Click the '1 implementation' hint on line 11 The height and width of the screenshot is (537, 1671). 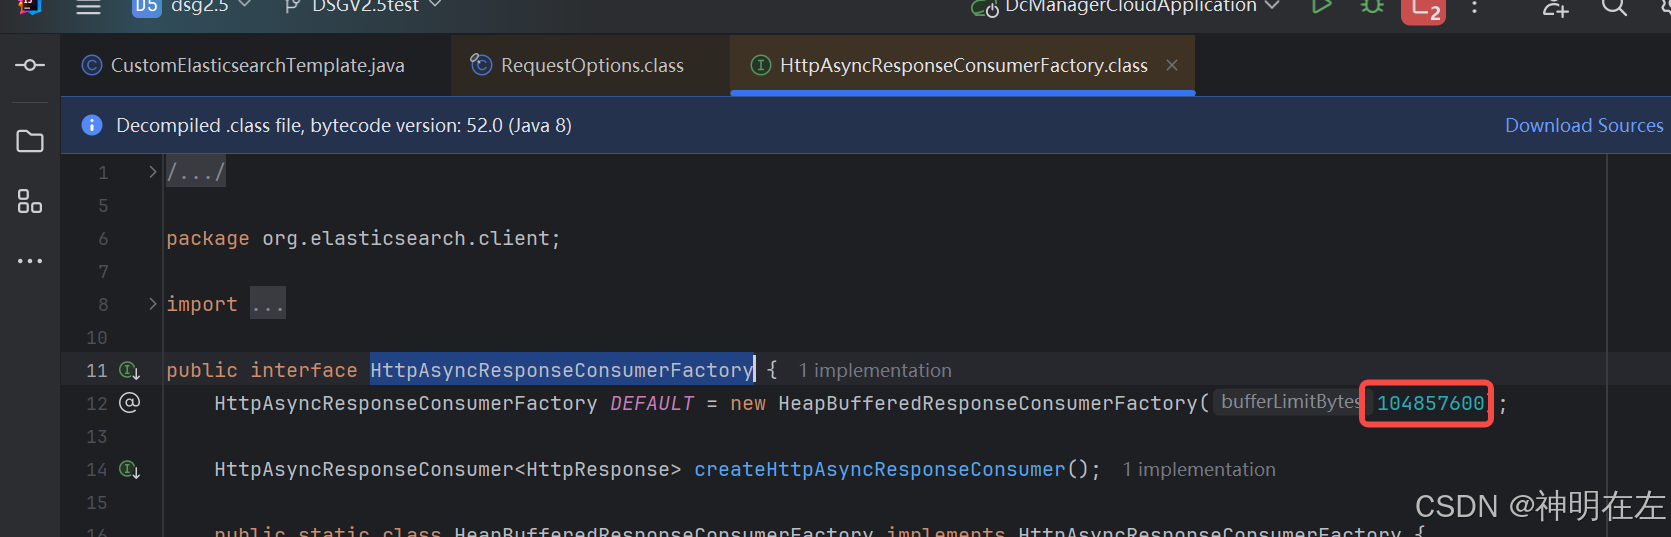point(875,370)
